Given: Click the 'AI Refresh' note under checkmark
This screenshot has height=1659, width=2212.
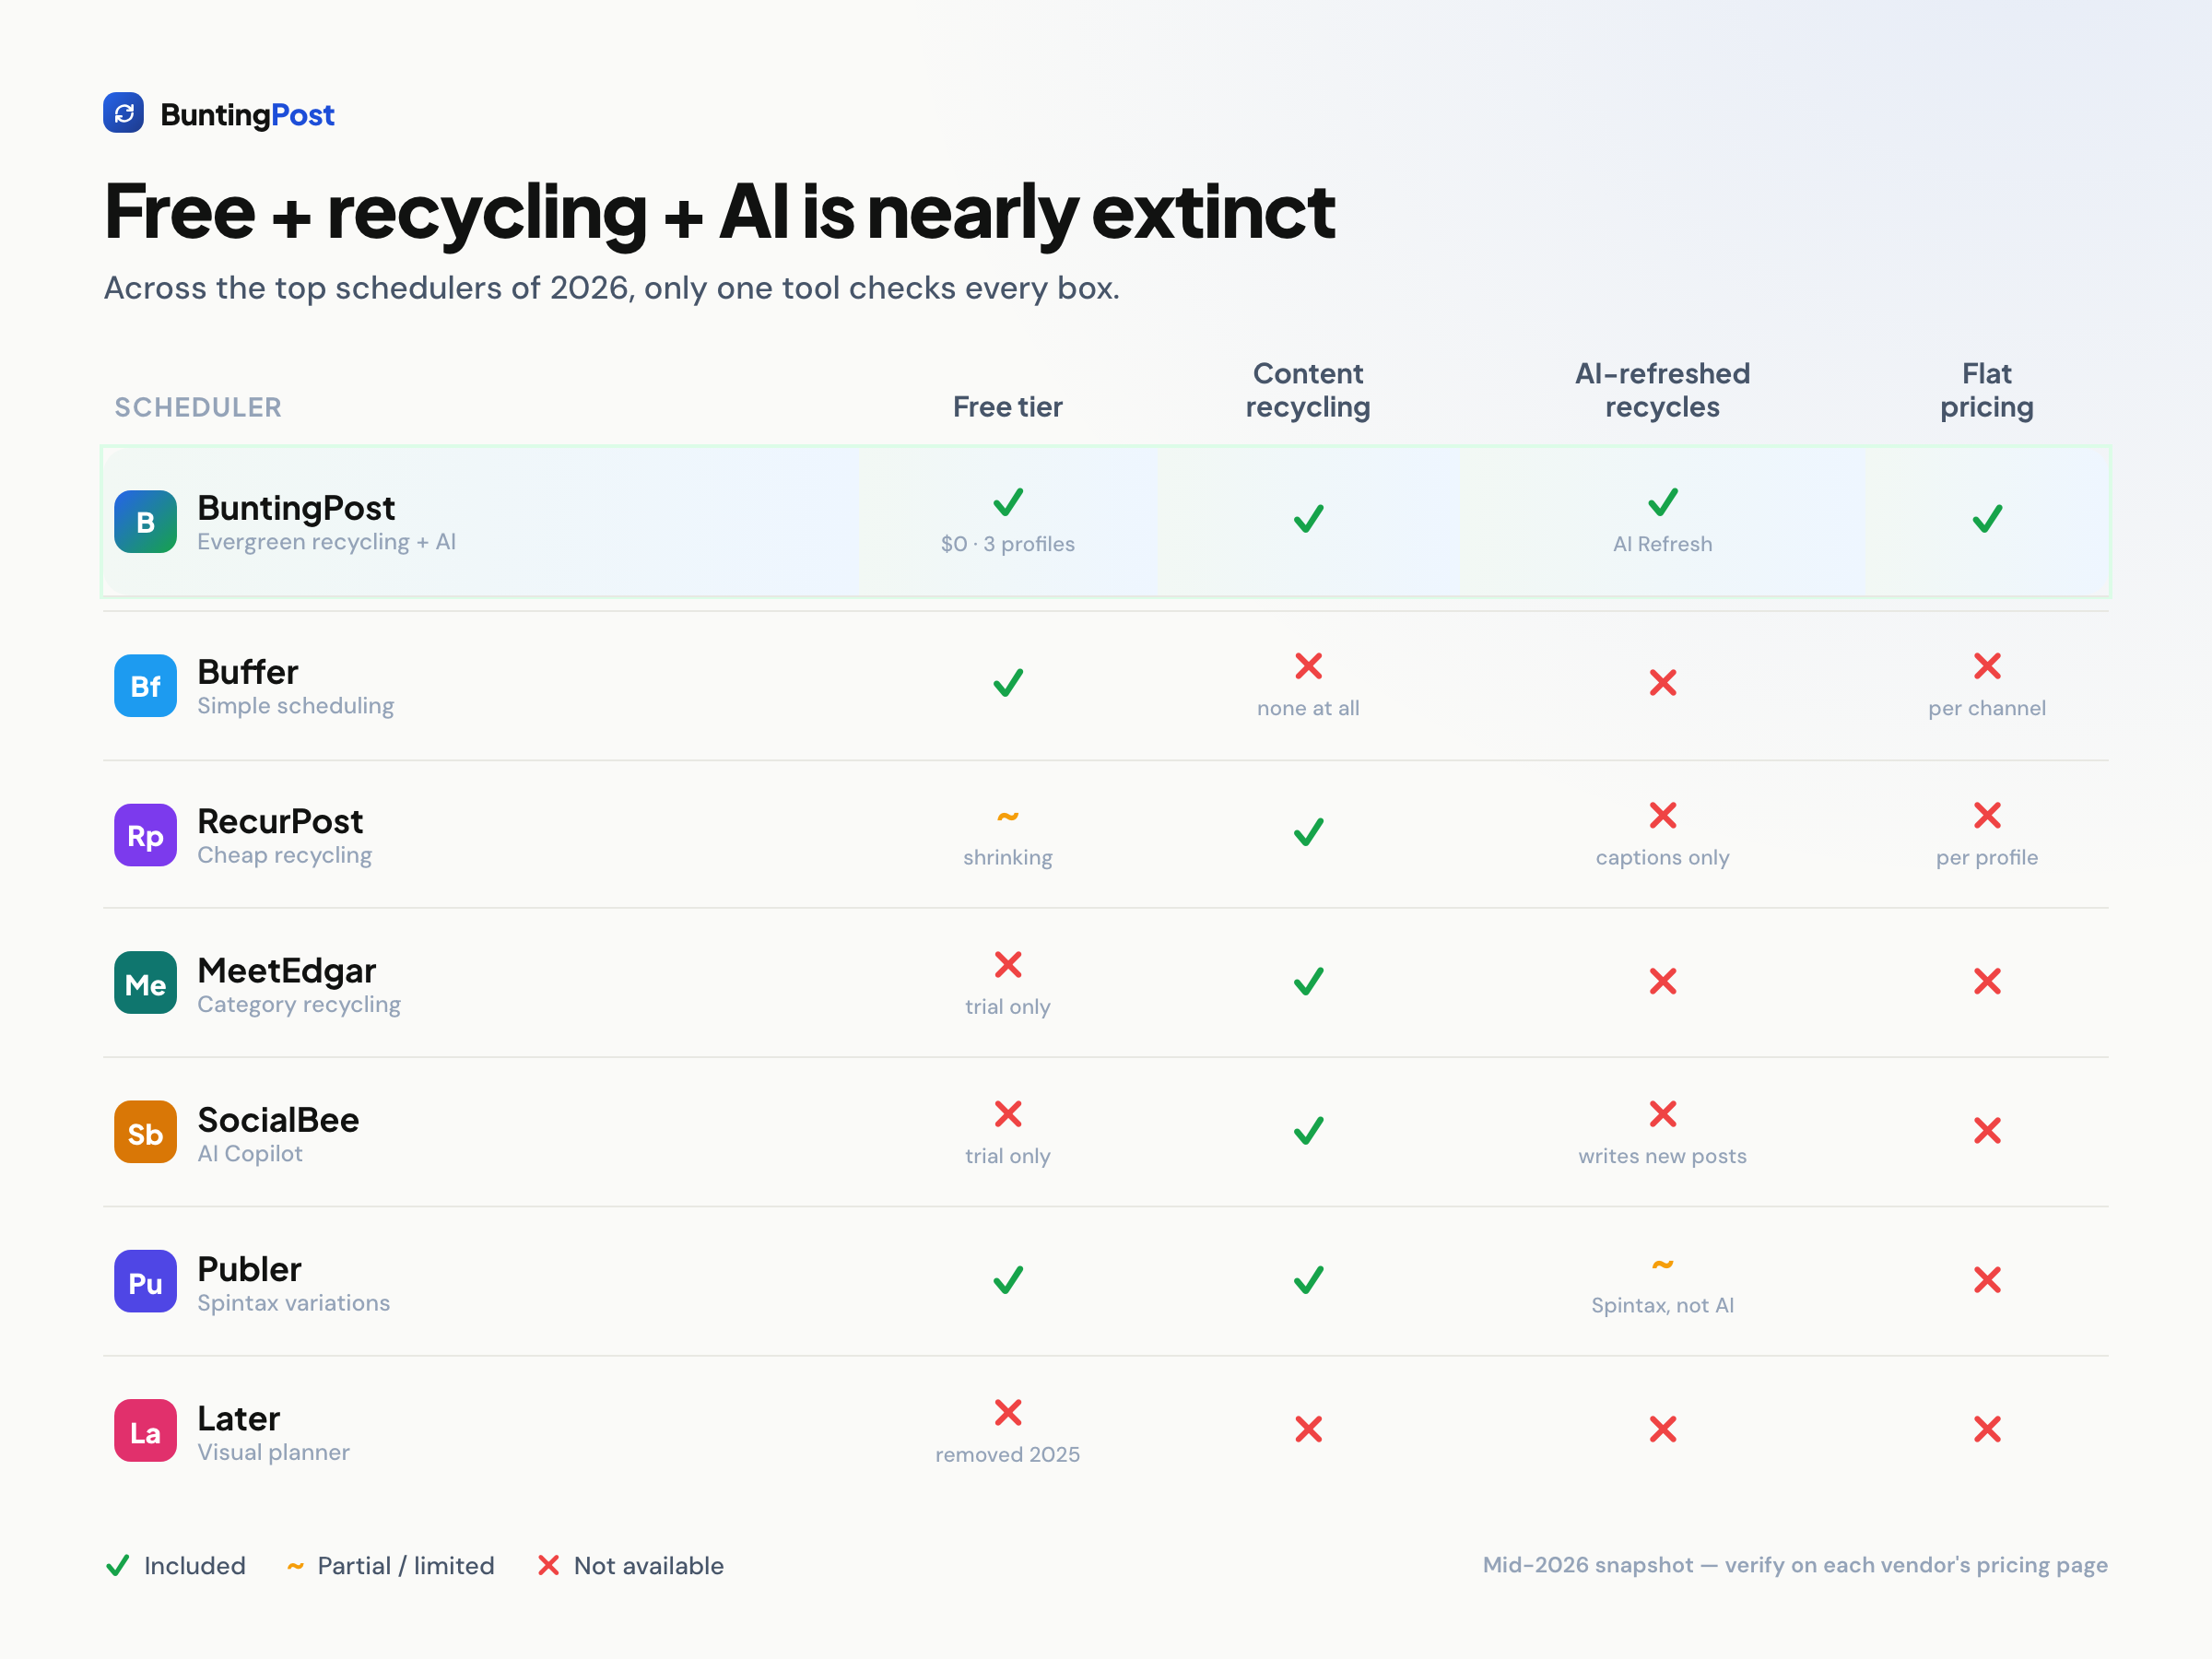Looking at the screenshot, I should coord(1662,544).
